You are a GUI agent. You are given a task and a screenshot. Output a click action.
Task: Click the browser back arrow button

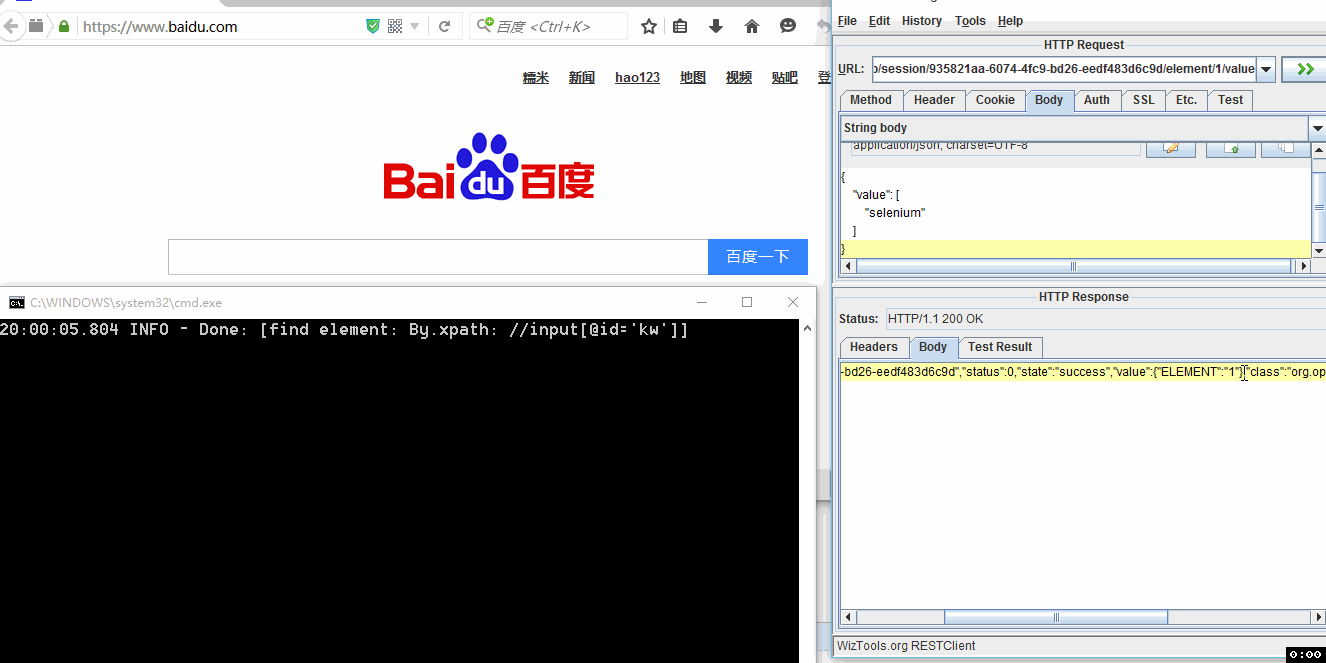[x=9, y=26]
